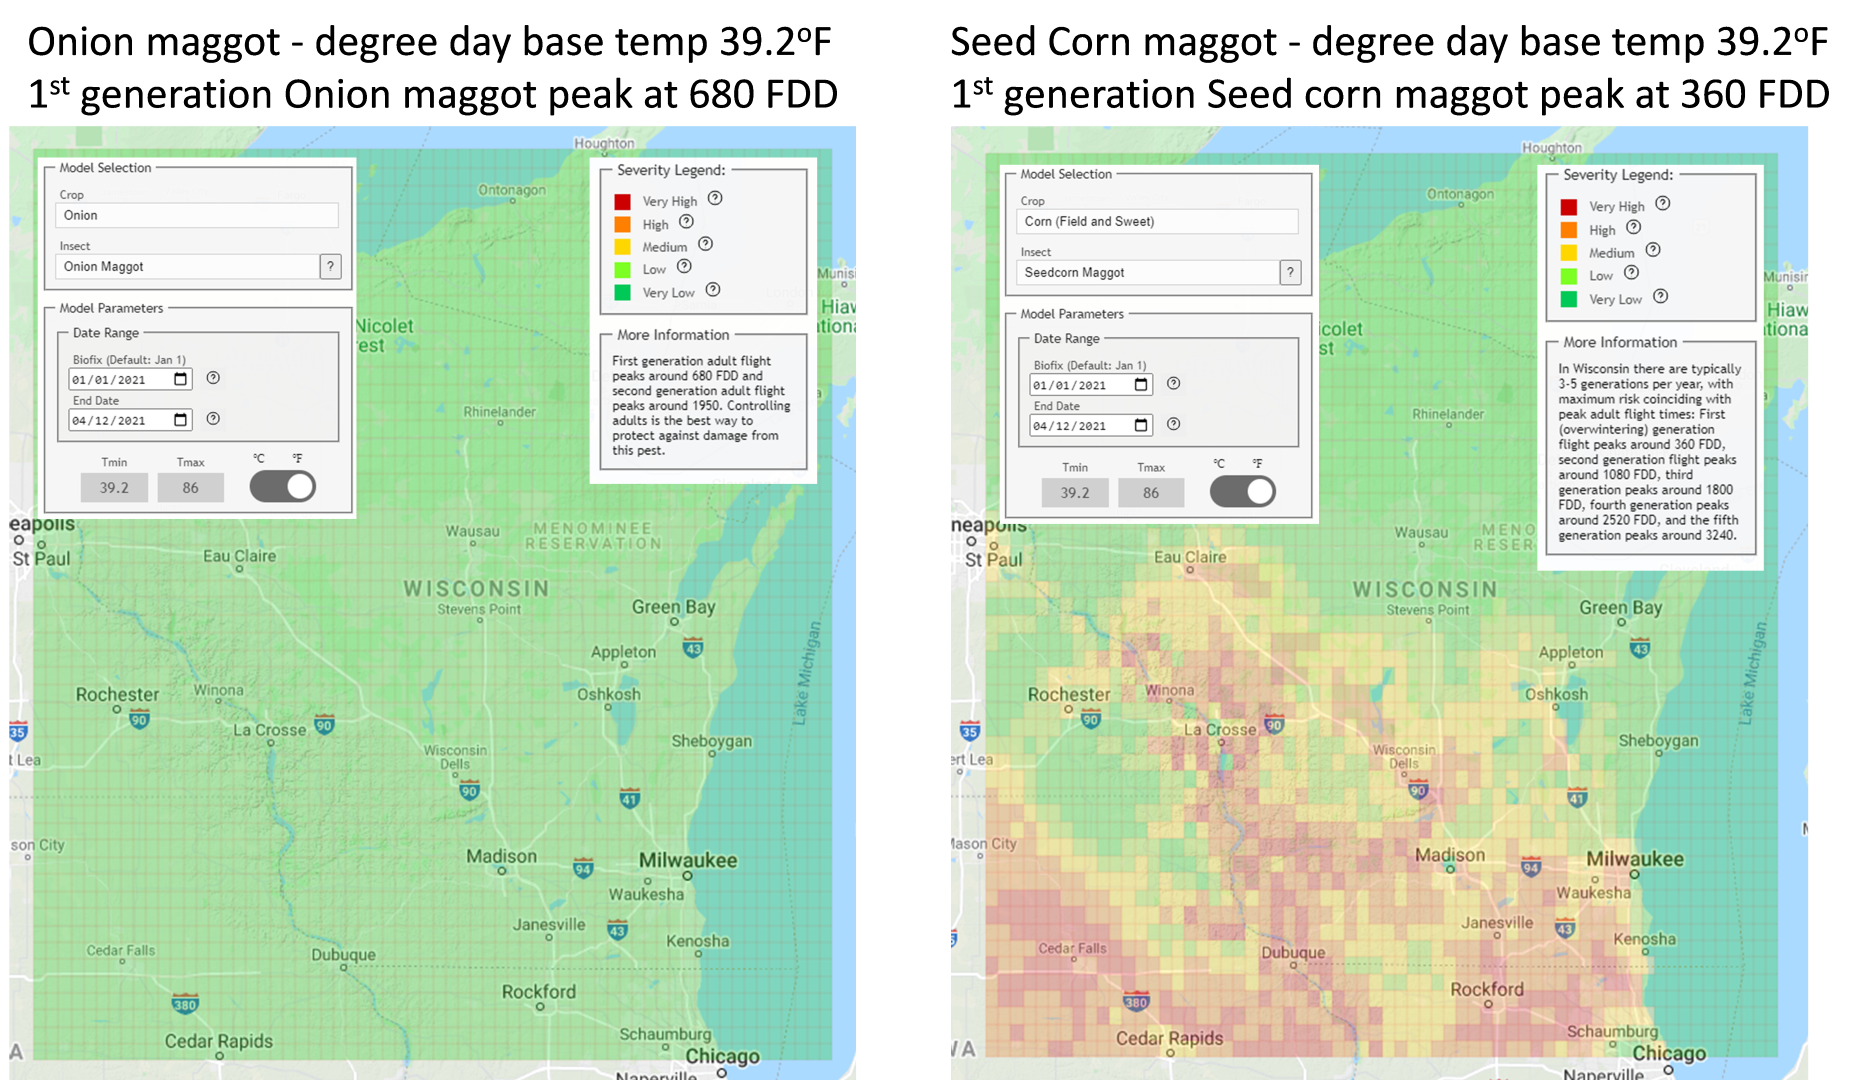Image resolution: width=1857 pixels, height=1080 pixels.
Task: Click the question mark button beside Seedcorn Maggot
Action: 1291,272
